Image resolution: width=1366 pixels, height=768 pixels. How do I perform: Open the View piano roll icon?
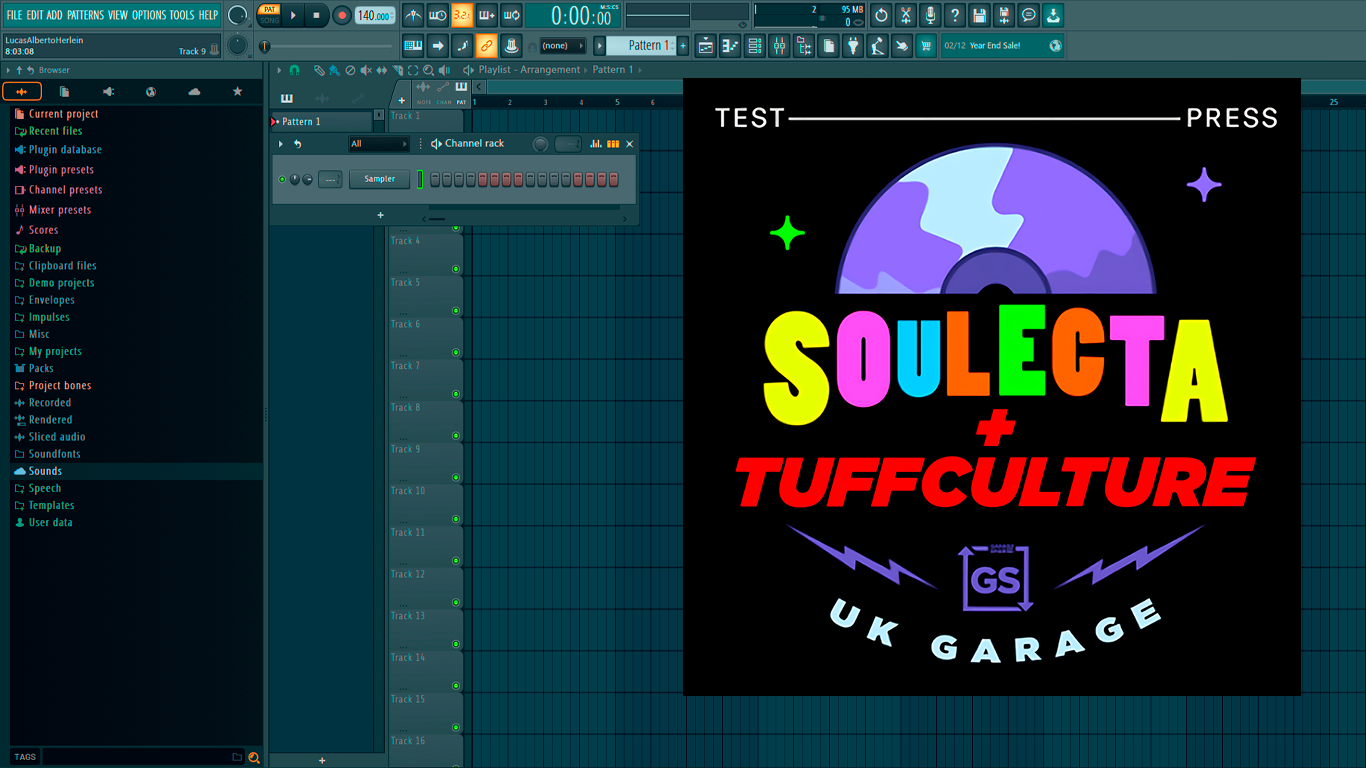[730, 45]
